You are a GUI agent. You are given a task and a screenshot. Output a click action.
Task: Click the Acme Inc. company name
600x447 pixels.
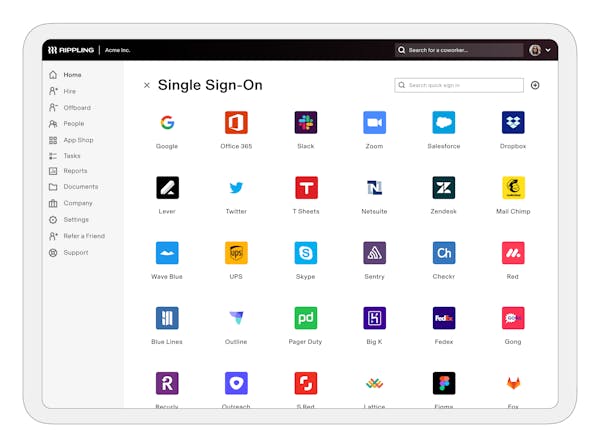click(x=117, y=50)
